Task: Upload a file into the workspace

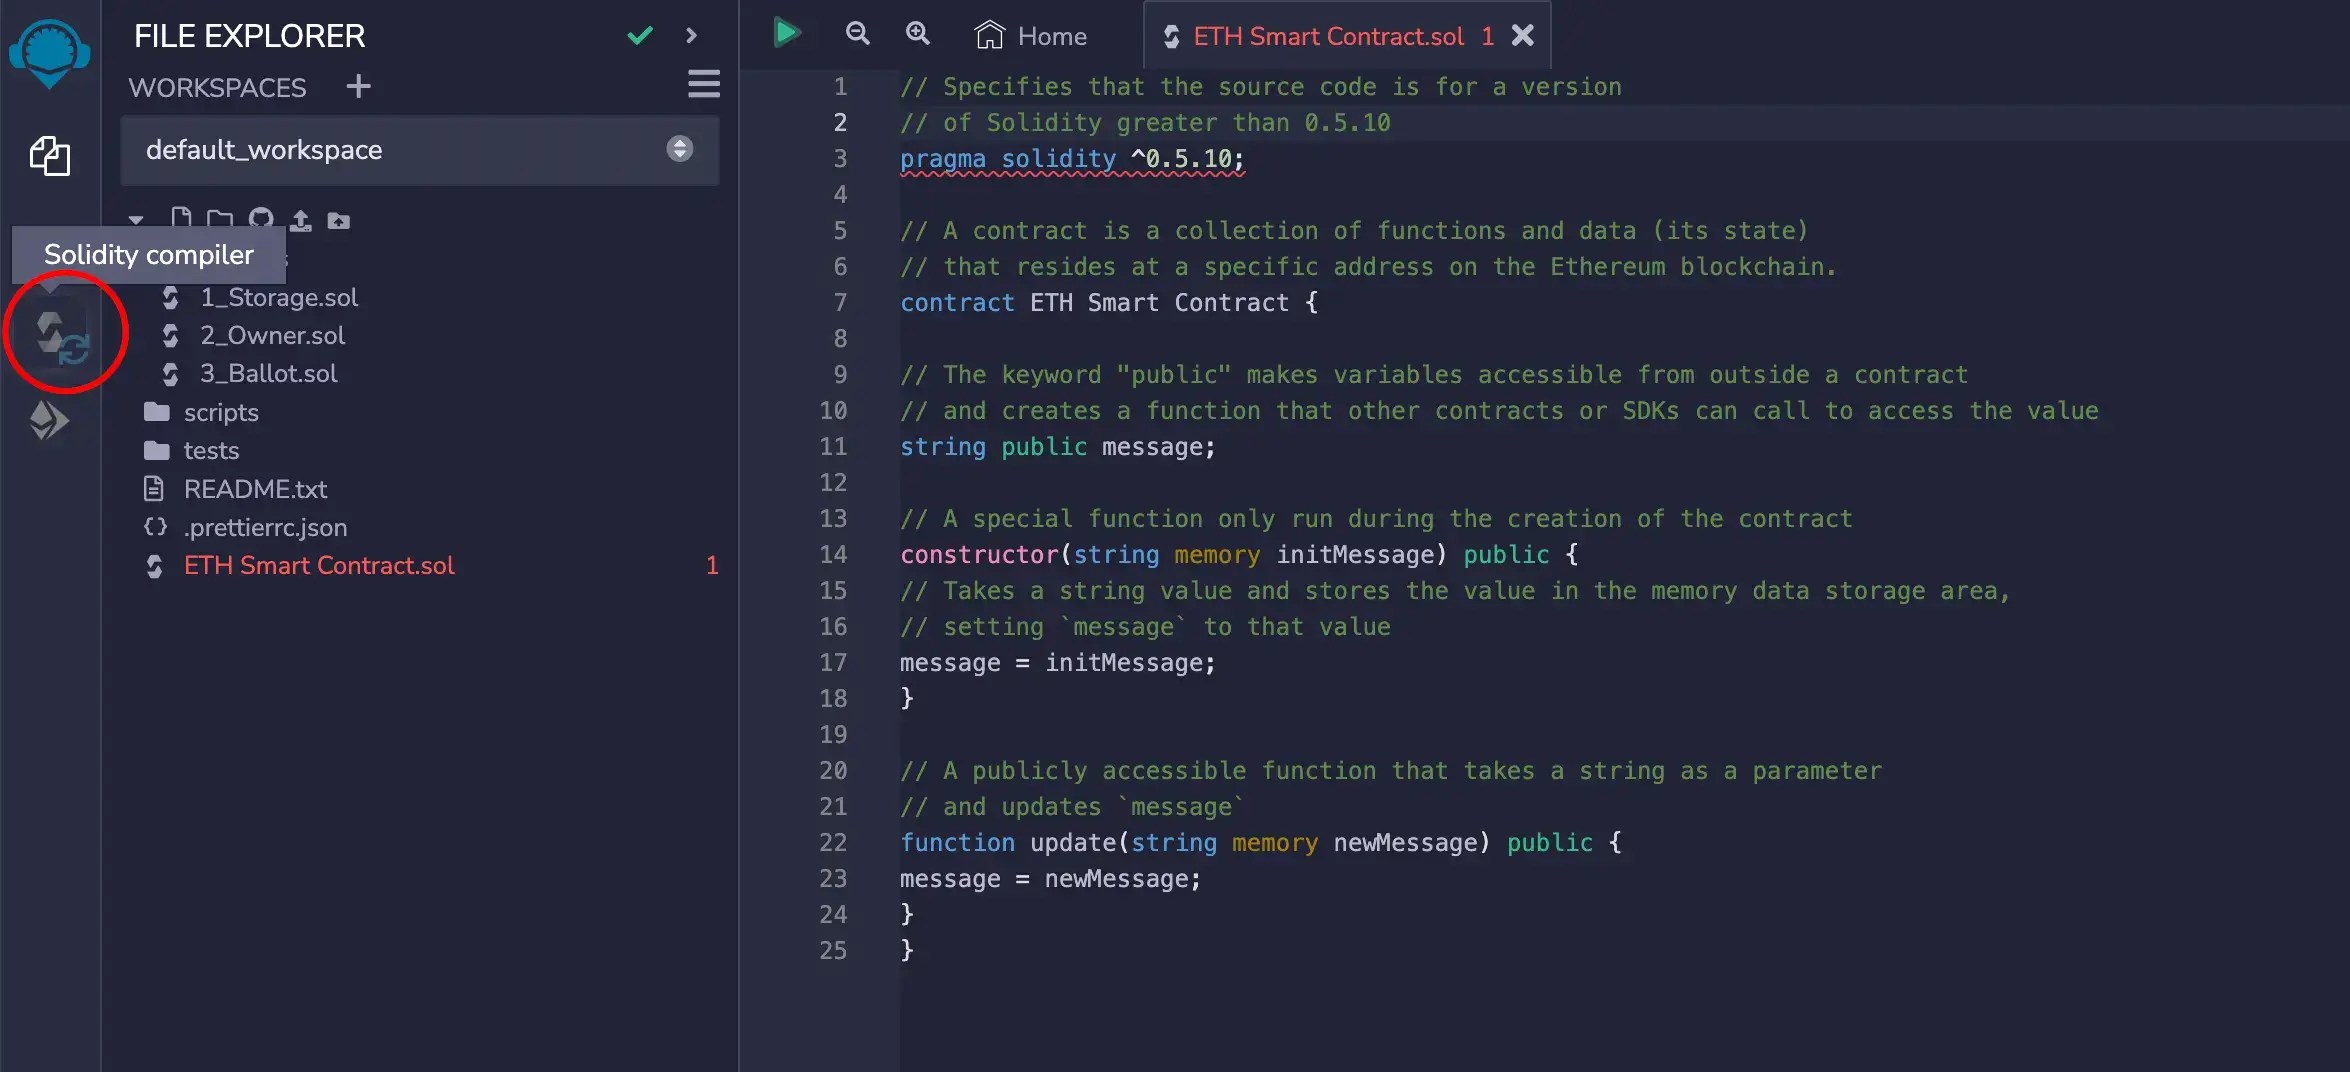Action: (x=300, y=219)
